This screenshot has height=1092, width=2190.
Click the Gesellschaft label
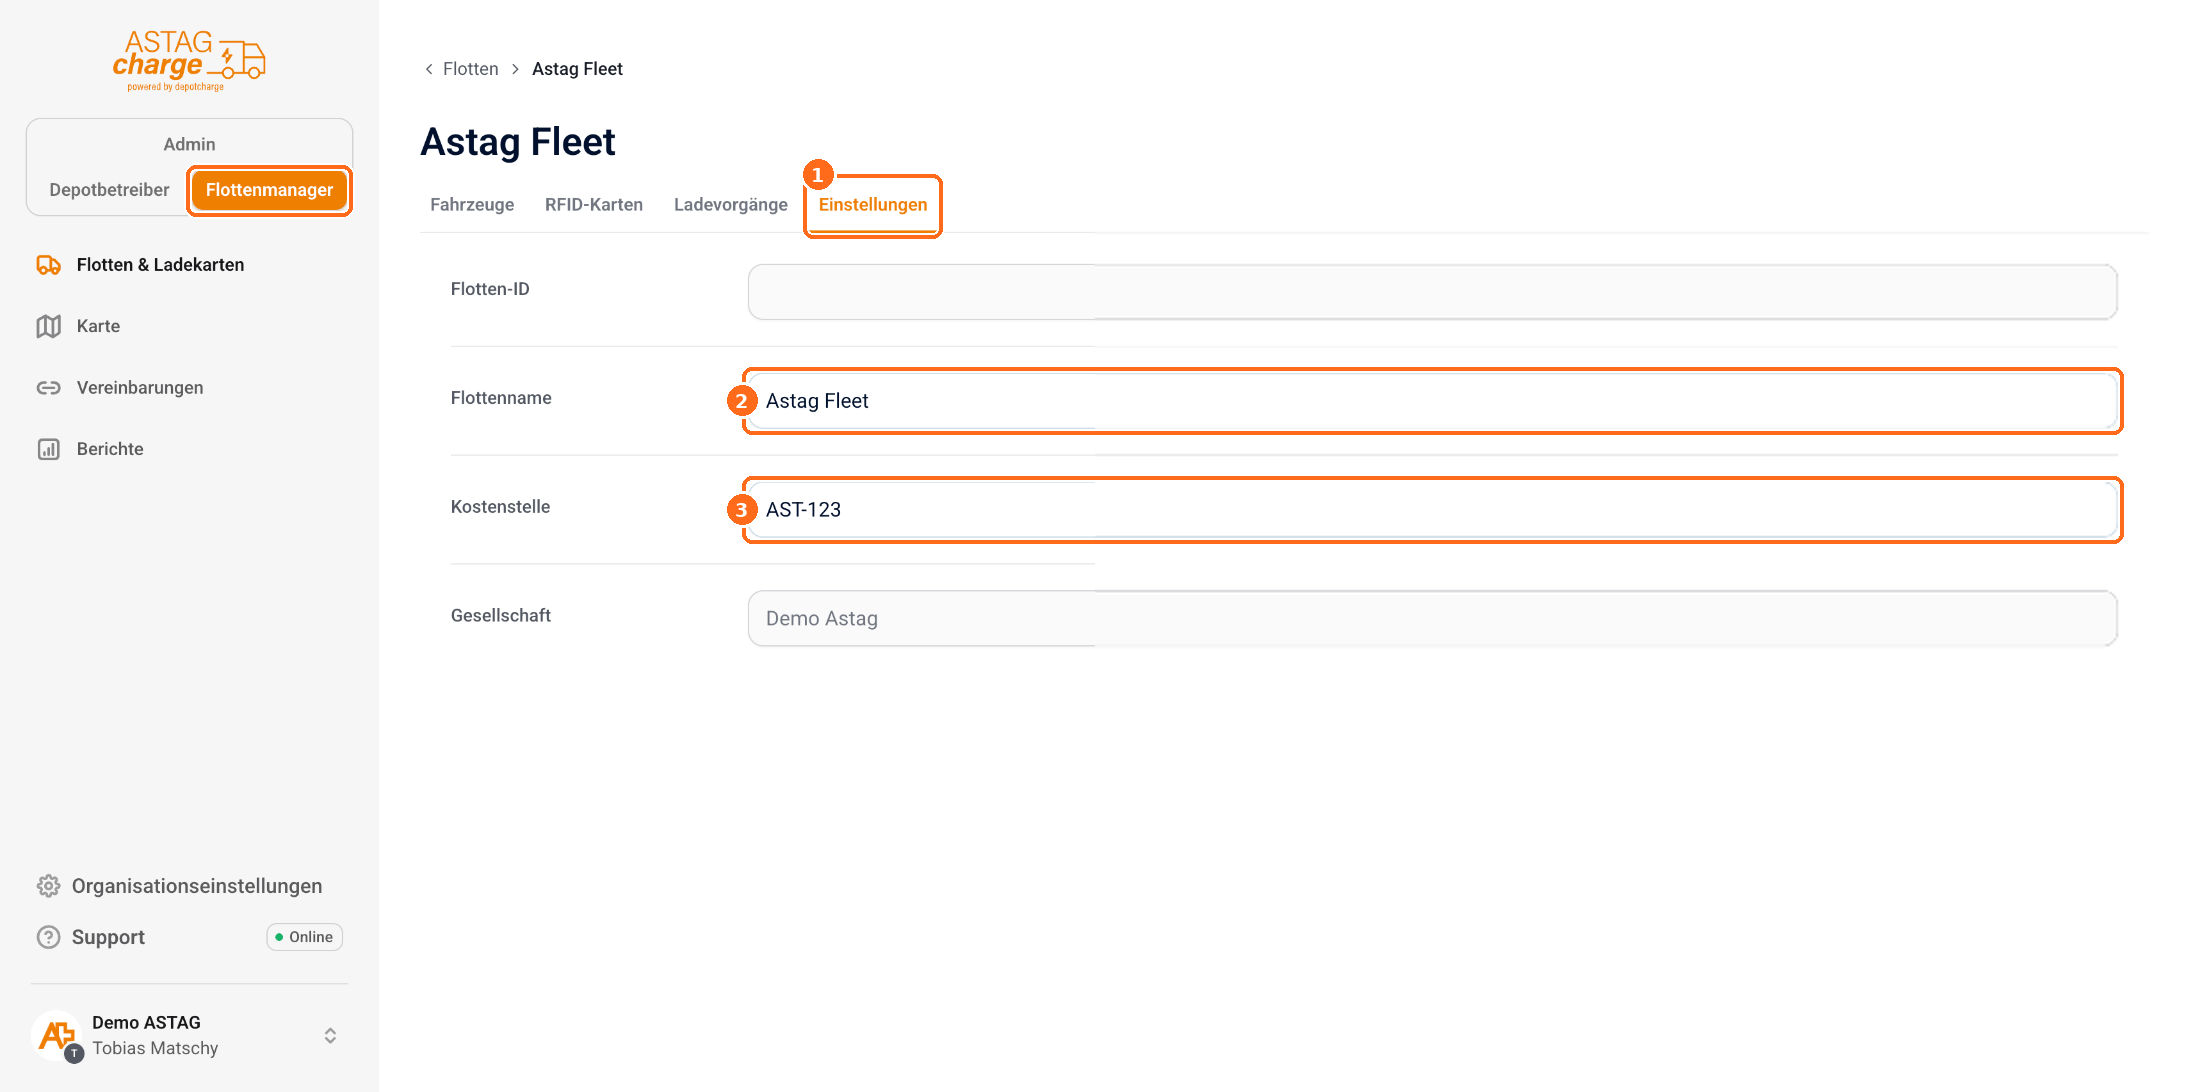[500, 616]
